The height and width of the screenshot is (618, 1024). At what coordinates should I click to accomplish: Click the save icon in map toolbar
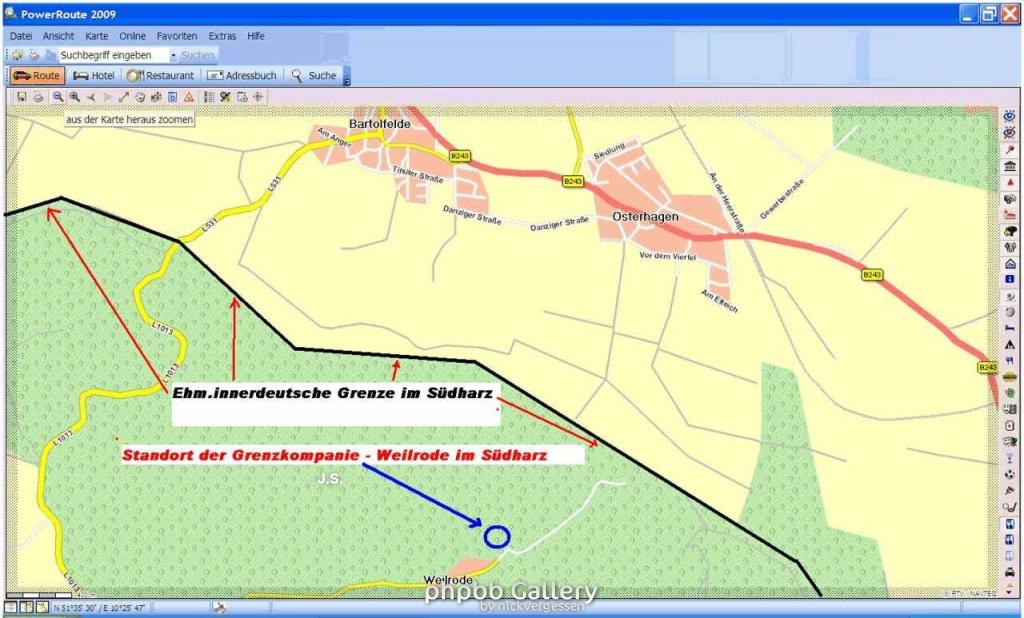(x=21, y=97)
